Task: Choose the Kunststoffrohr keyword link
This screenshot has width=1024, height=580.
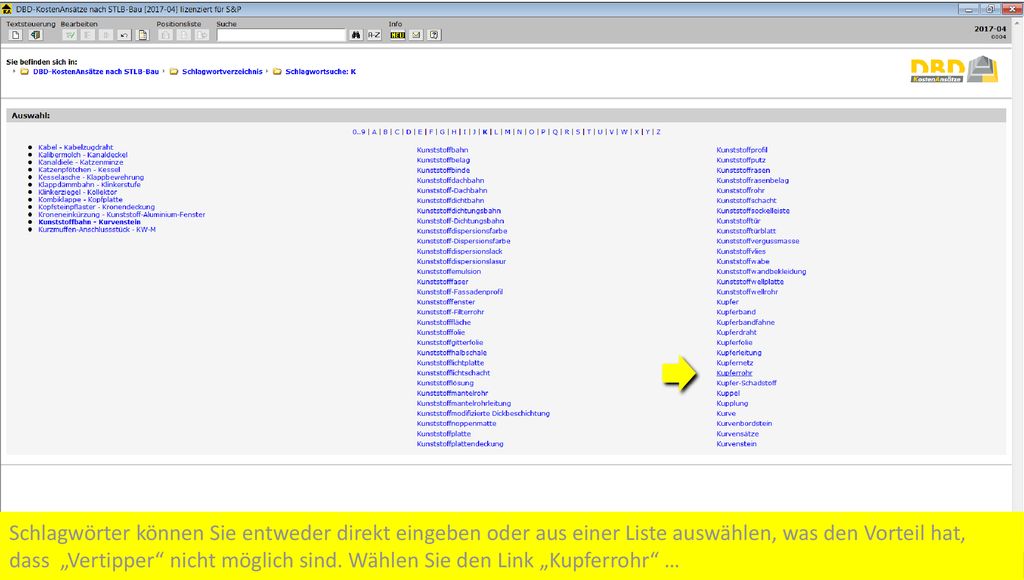Action: click(x=741, y=191)
